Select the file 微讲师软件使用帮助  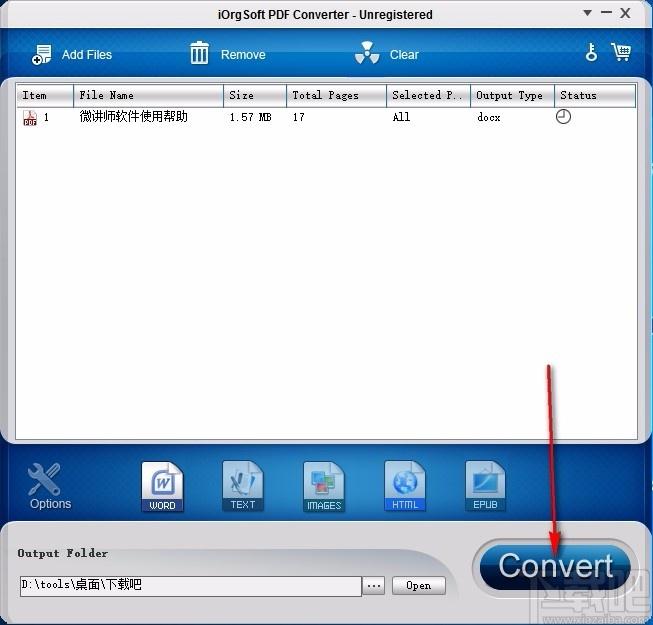(133, 117)
